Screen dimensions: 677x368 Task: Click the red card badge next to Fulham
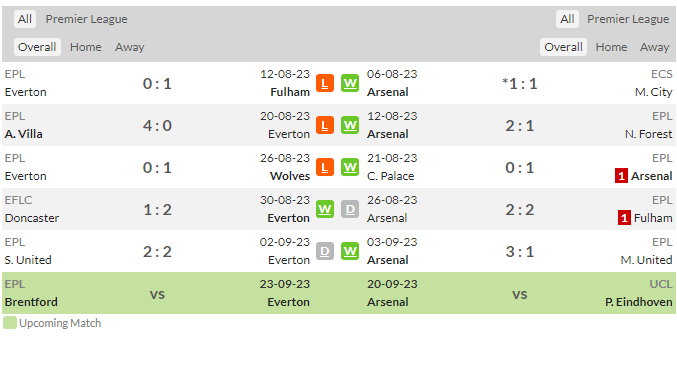(x=624, y=218)
